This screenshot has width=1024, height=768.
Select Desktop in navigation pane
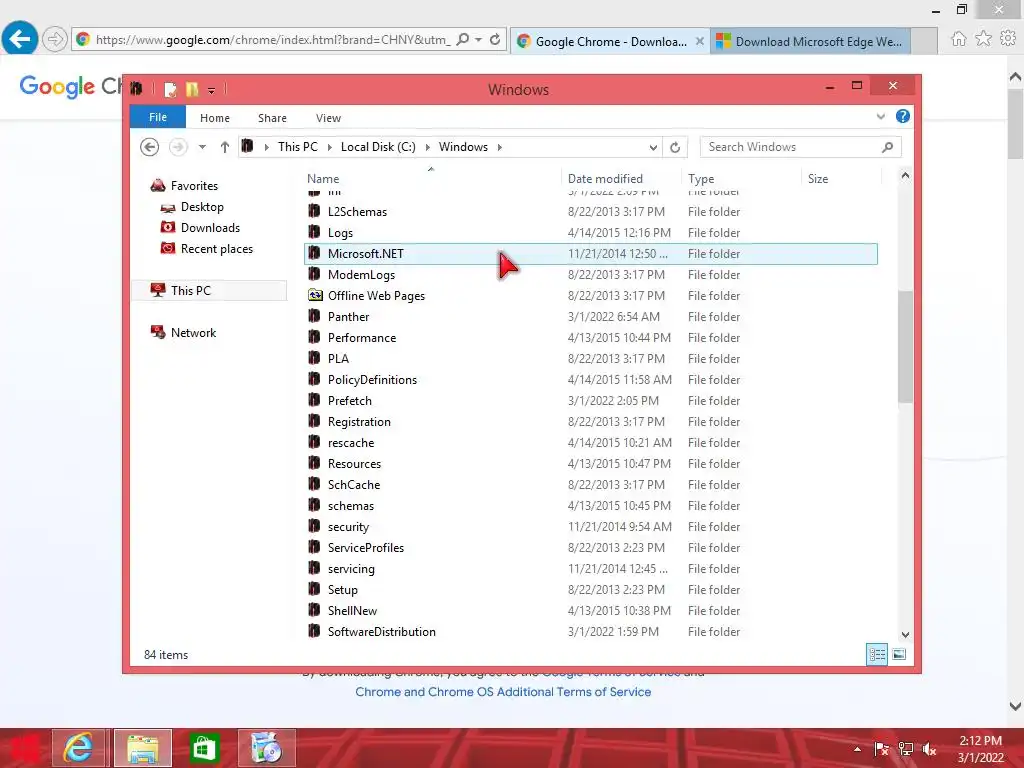click(202, 207)
